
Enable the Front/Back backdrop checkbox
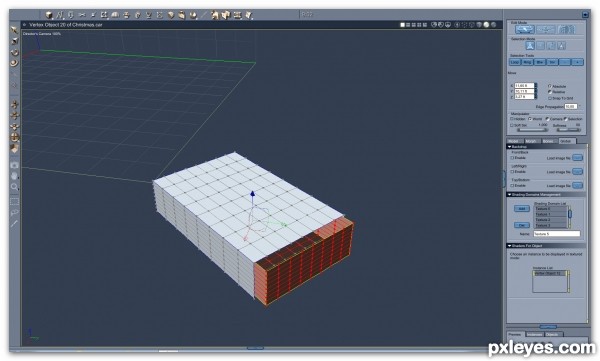click(512, 158)
